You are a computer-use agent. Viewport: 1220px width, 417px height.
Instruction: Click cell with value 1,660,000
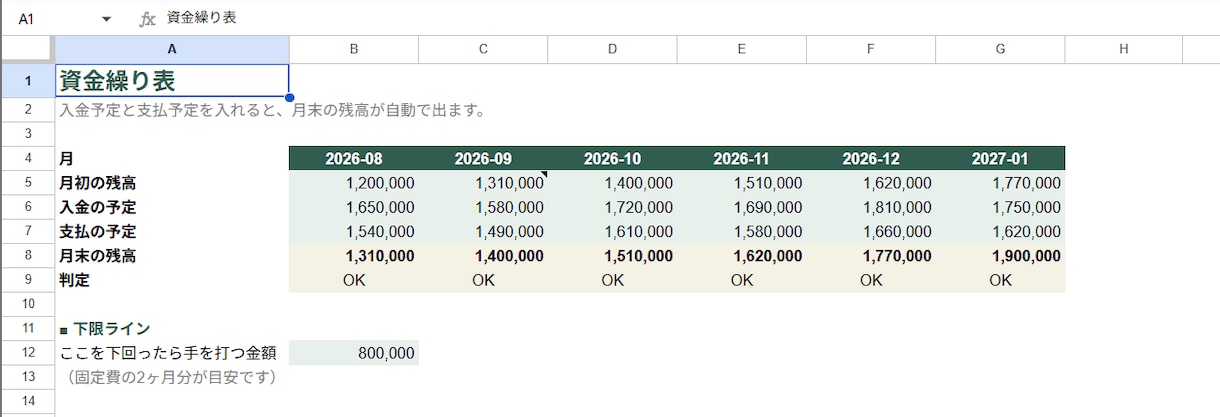[871, 231]
